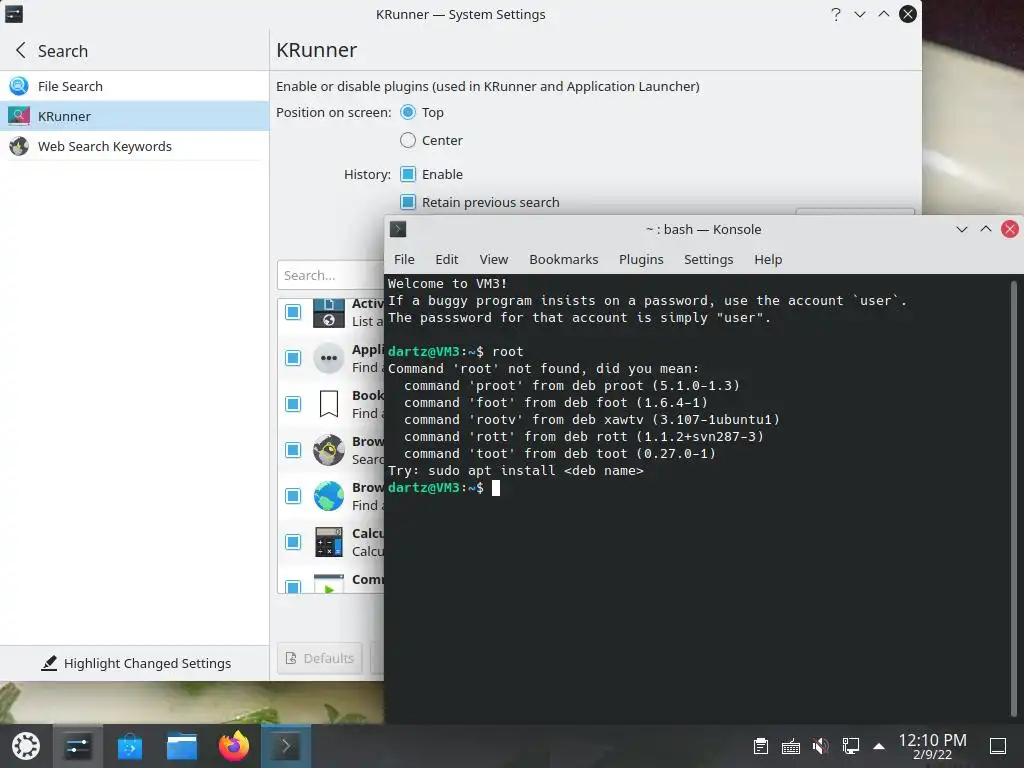The width and height of the screenshot is (1024, 768).
Task: Open the Konsole File menu
Action: (x=404, y=259)
